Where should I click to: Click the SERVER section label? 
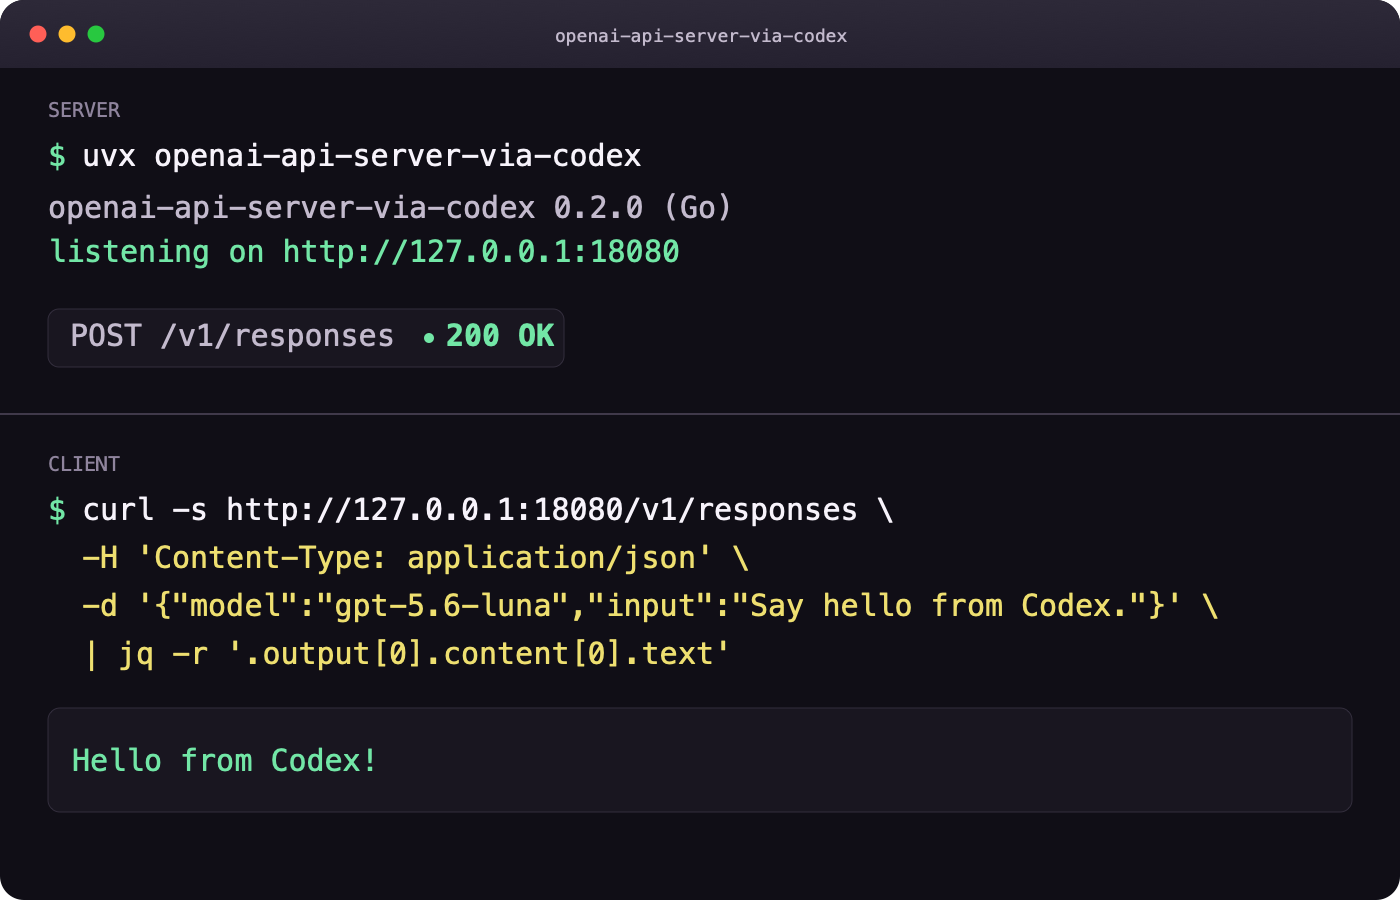tap(84, 110)
